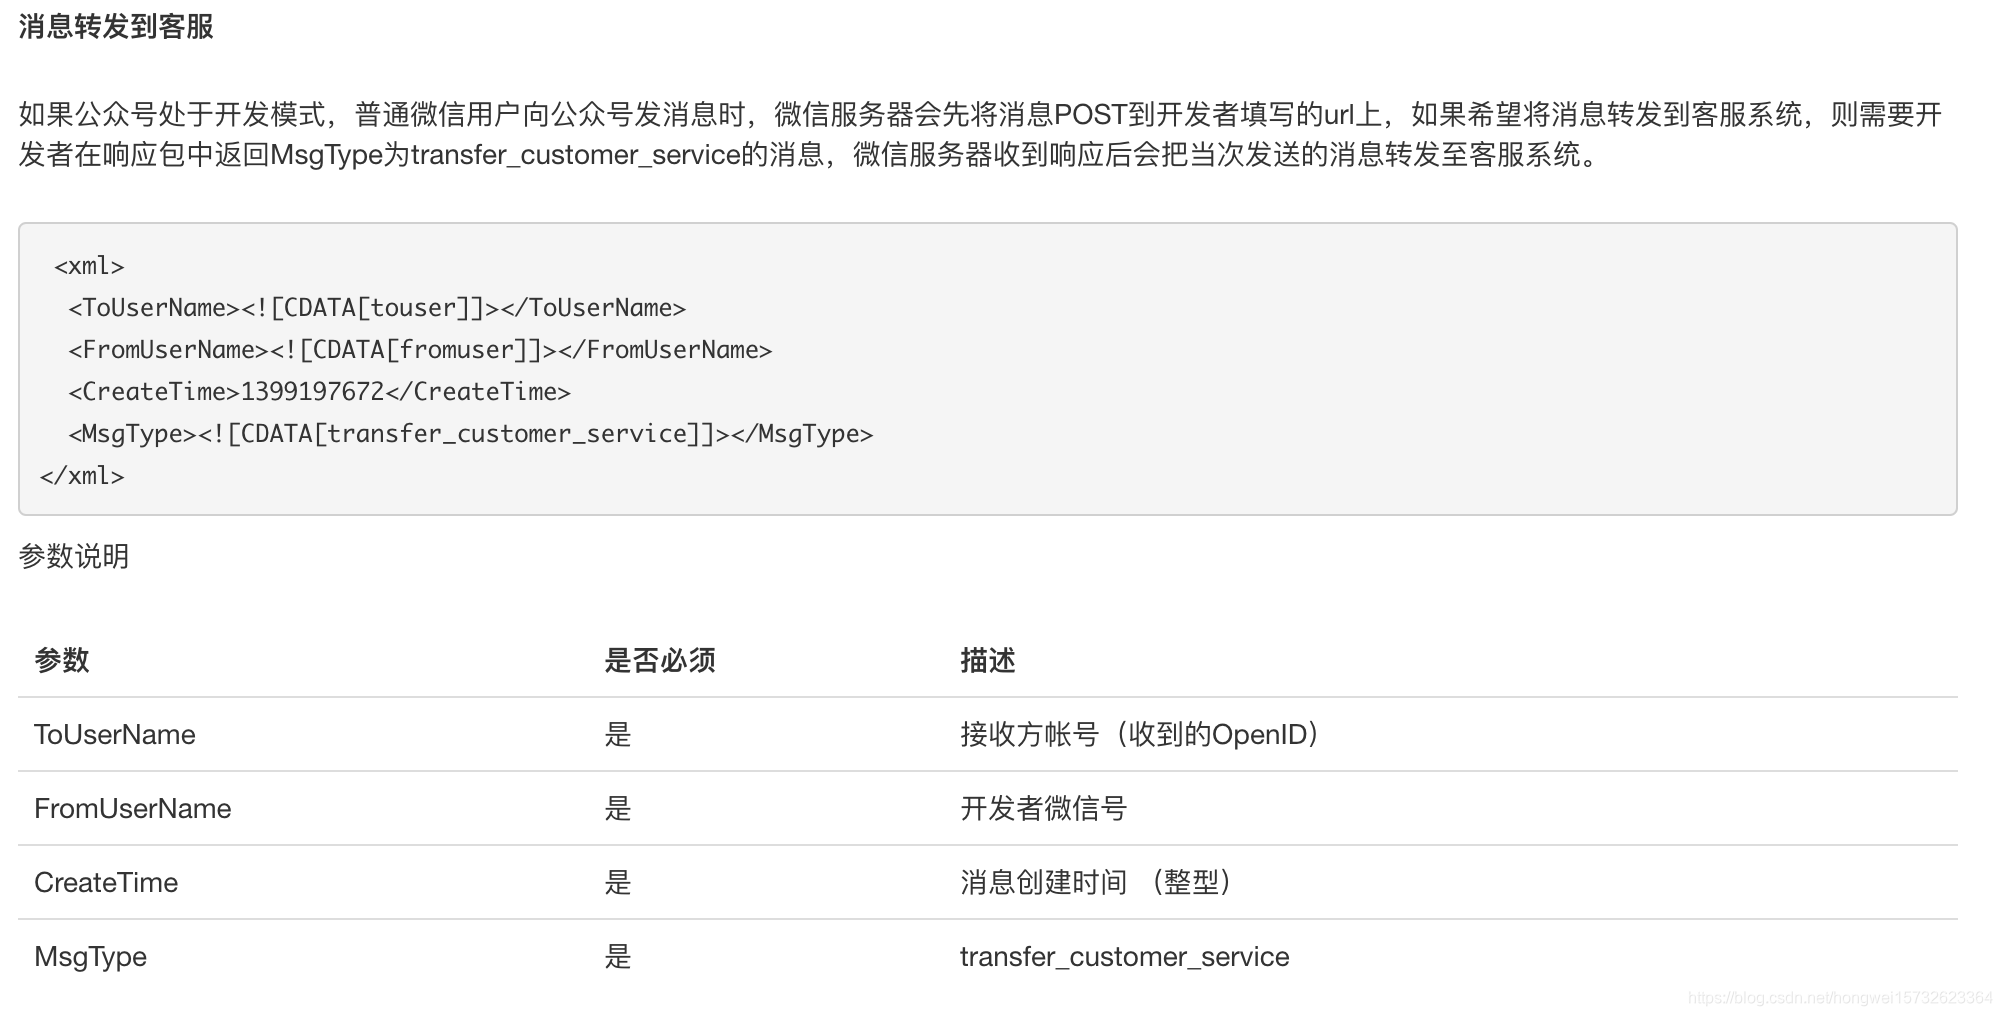
Task: Click transfer_customer_service in the table description
Action: point(1125,957)
